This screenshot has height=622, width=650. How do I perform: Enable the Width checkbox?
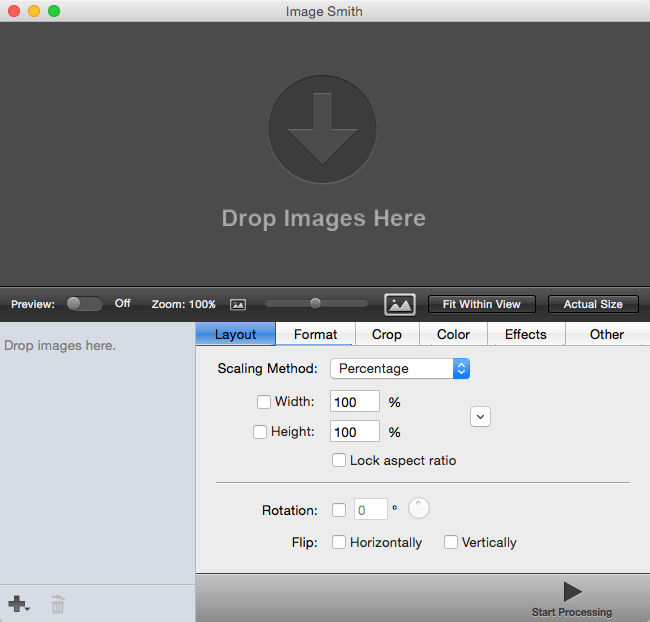tap(264, 402)
